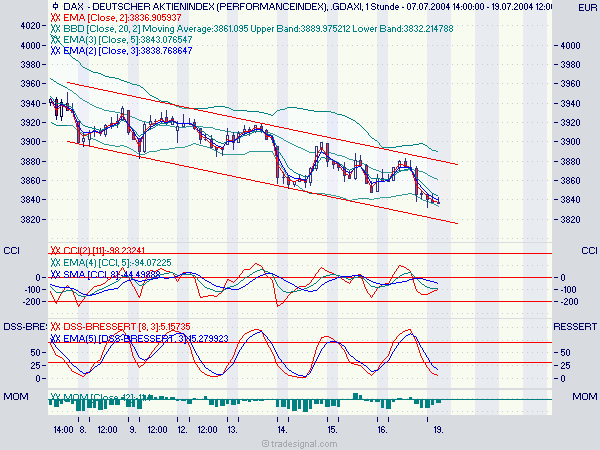Click the candlestick icon before the DAX title
The height and width of the screenshot is (450, 600).
55,6
